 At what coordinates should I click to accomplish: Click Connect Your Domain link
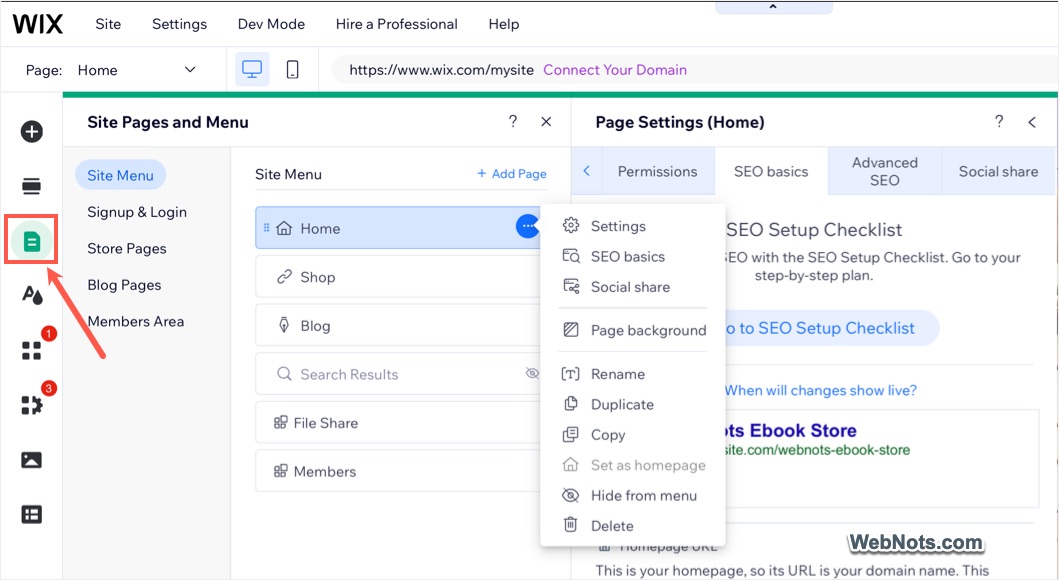pyautogui.click(x=615, y=70)
